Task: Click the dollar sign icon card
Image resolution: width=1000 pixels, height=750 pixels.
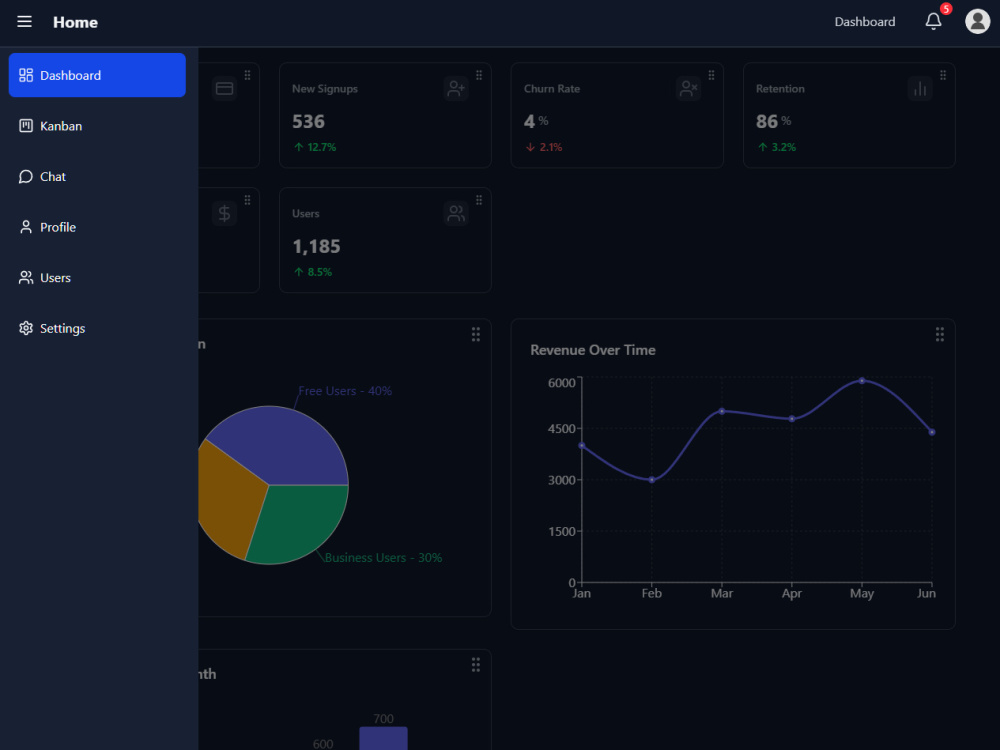Action: (224, 214)
